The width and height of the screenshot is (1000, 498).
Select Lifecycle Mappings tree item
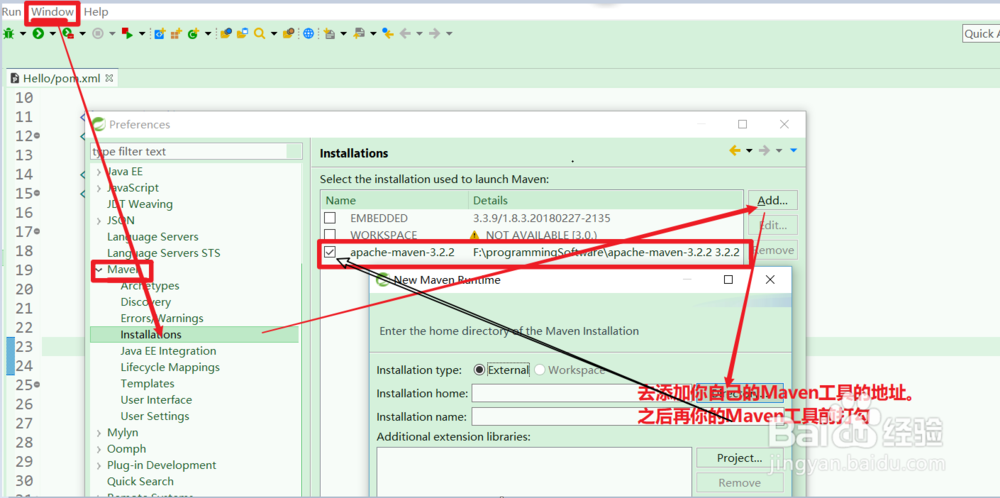point(170,367)
